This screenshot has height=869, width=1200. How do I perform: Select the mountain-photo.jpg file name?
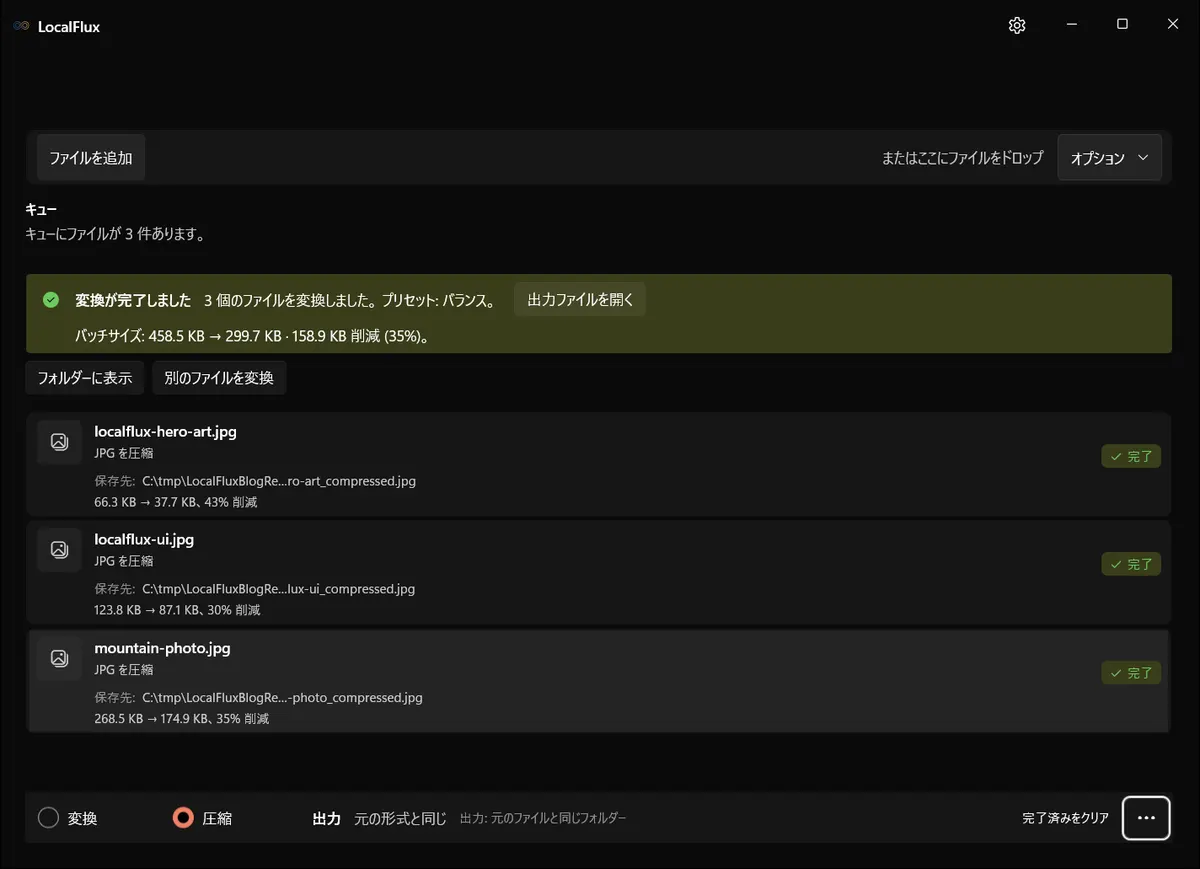(x=162, y=648)
